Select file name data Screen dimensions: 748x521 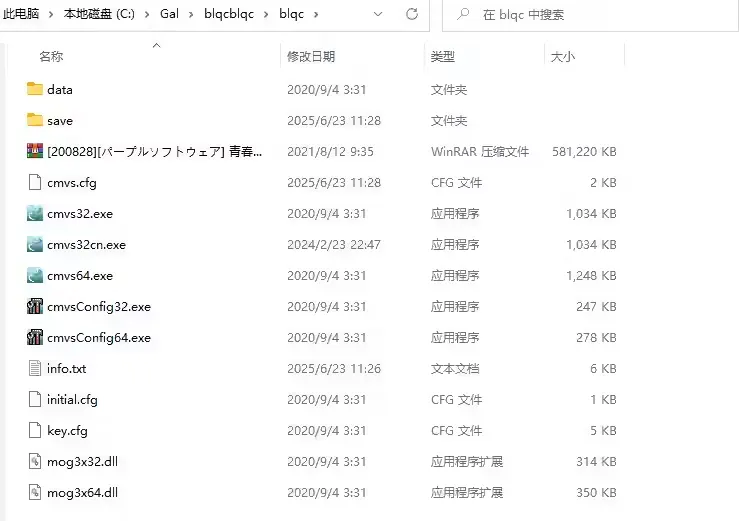pyautogui.click(x=60, y=89)
